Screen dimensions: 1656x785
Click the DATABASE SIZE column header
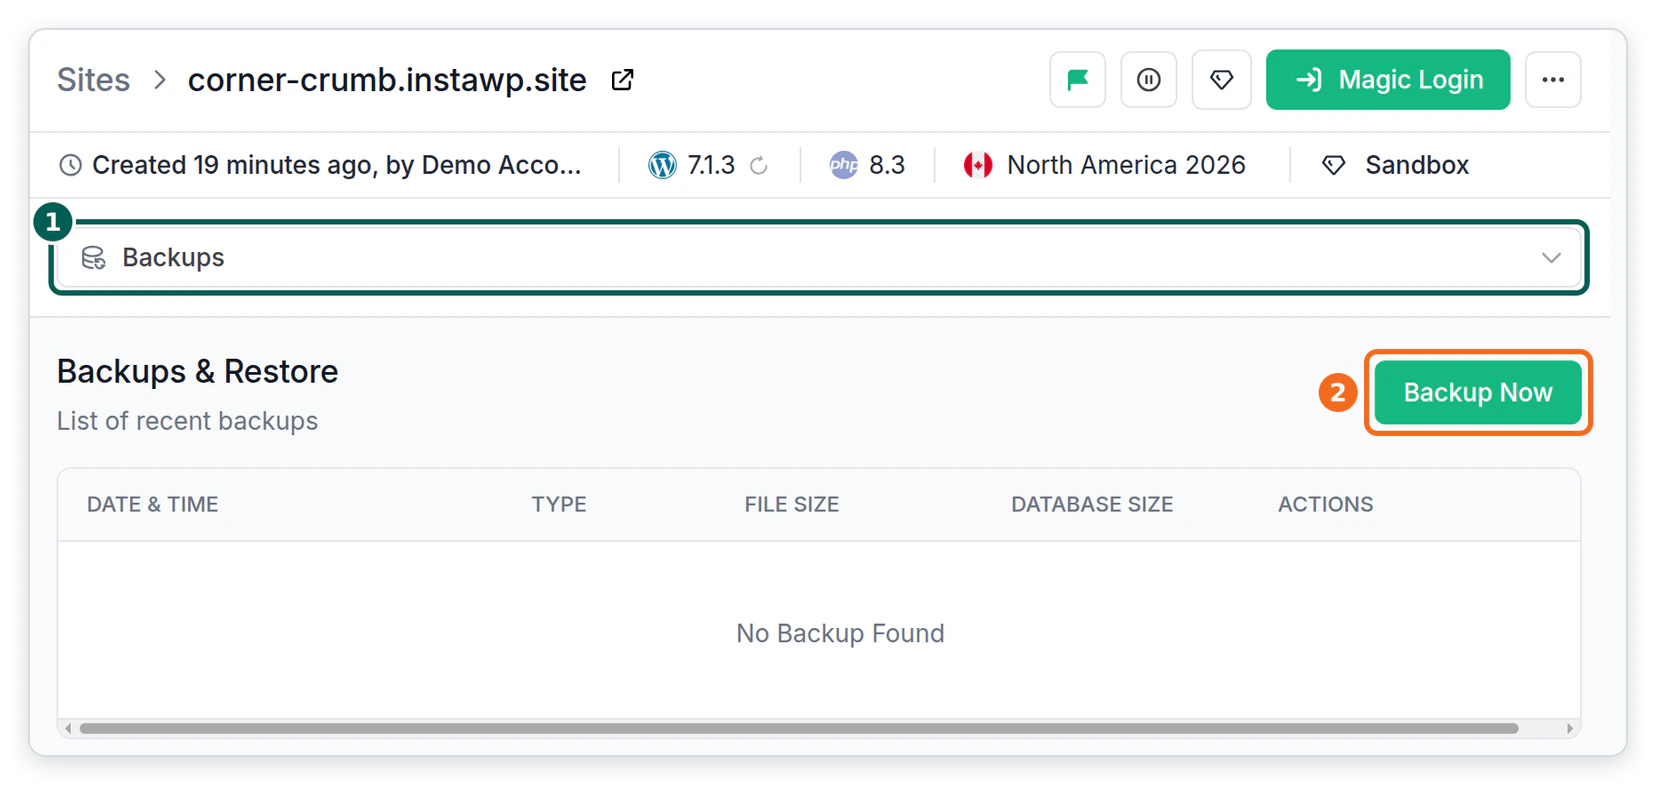pos(1092,505)
